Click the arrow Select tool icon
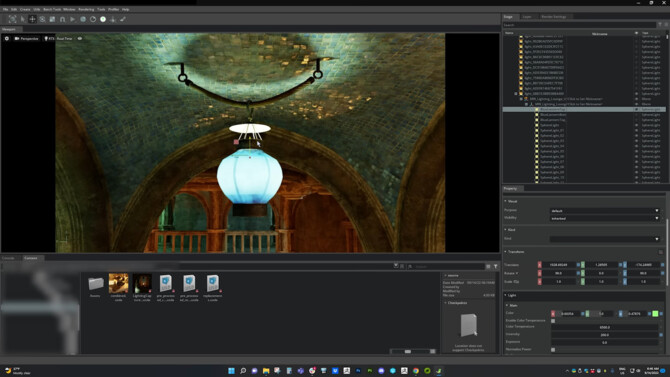Viewport: 670px width, 377px height. 23,19
